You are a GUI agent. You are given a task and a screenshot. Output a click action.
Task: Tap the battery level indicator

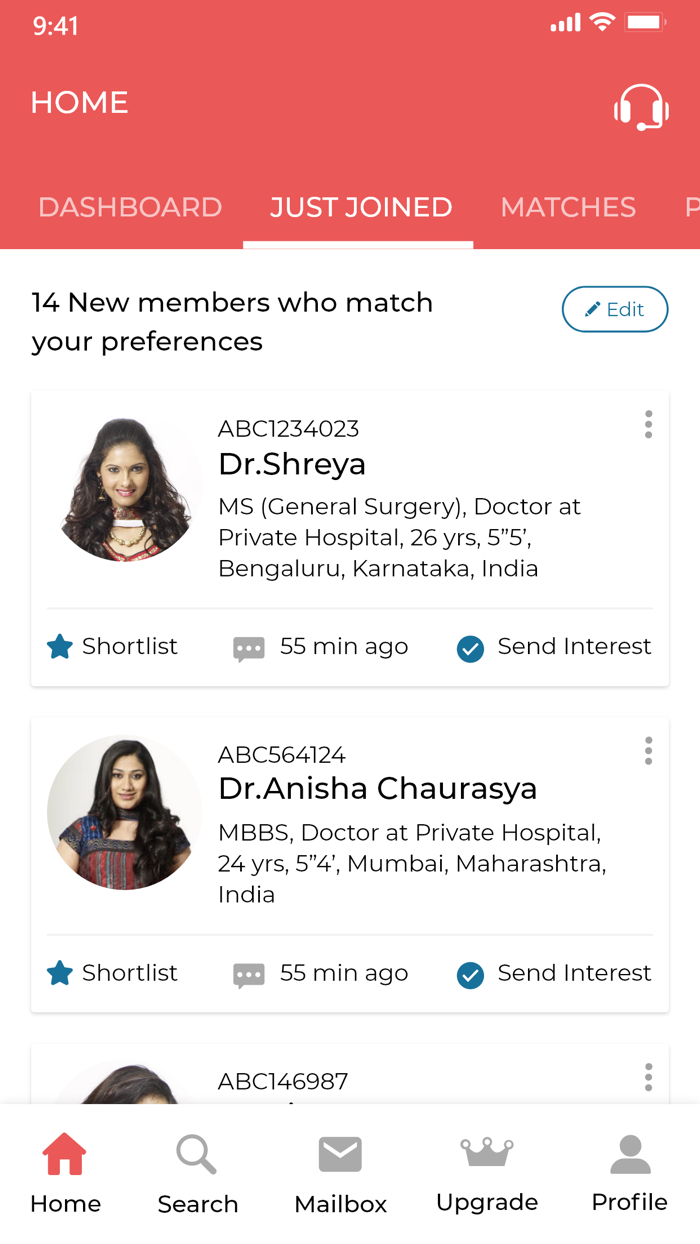pyautogui.click(x=646, y=21)
